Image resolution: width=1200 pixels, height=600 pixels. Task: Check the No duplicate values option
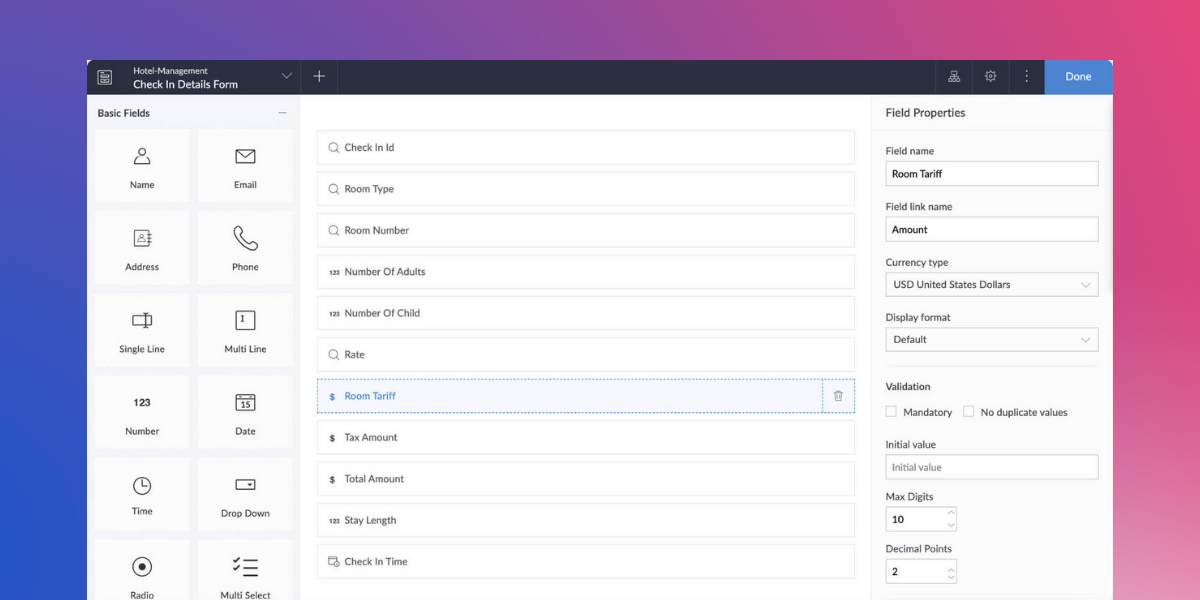point(968,412)
